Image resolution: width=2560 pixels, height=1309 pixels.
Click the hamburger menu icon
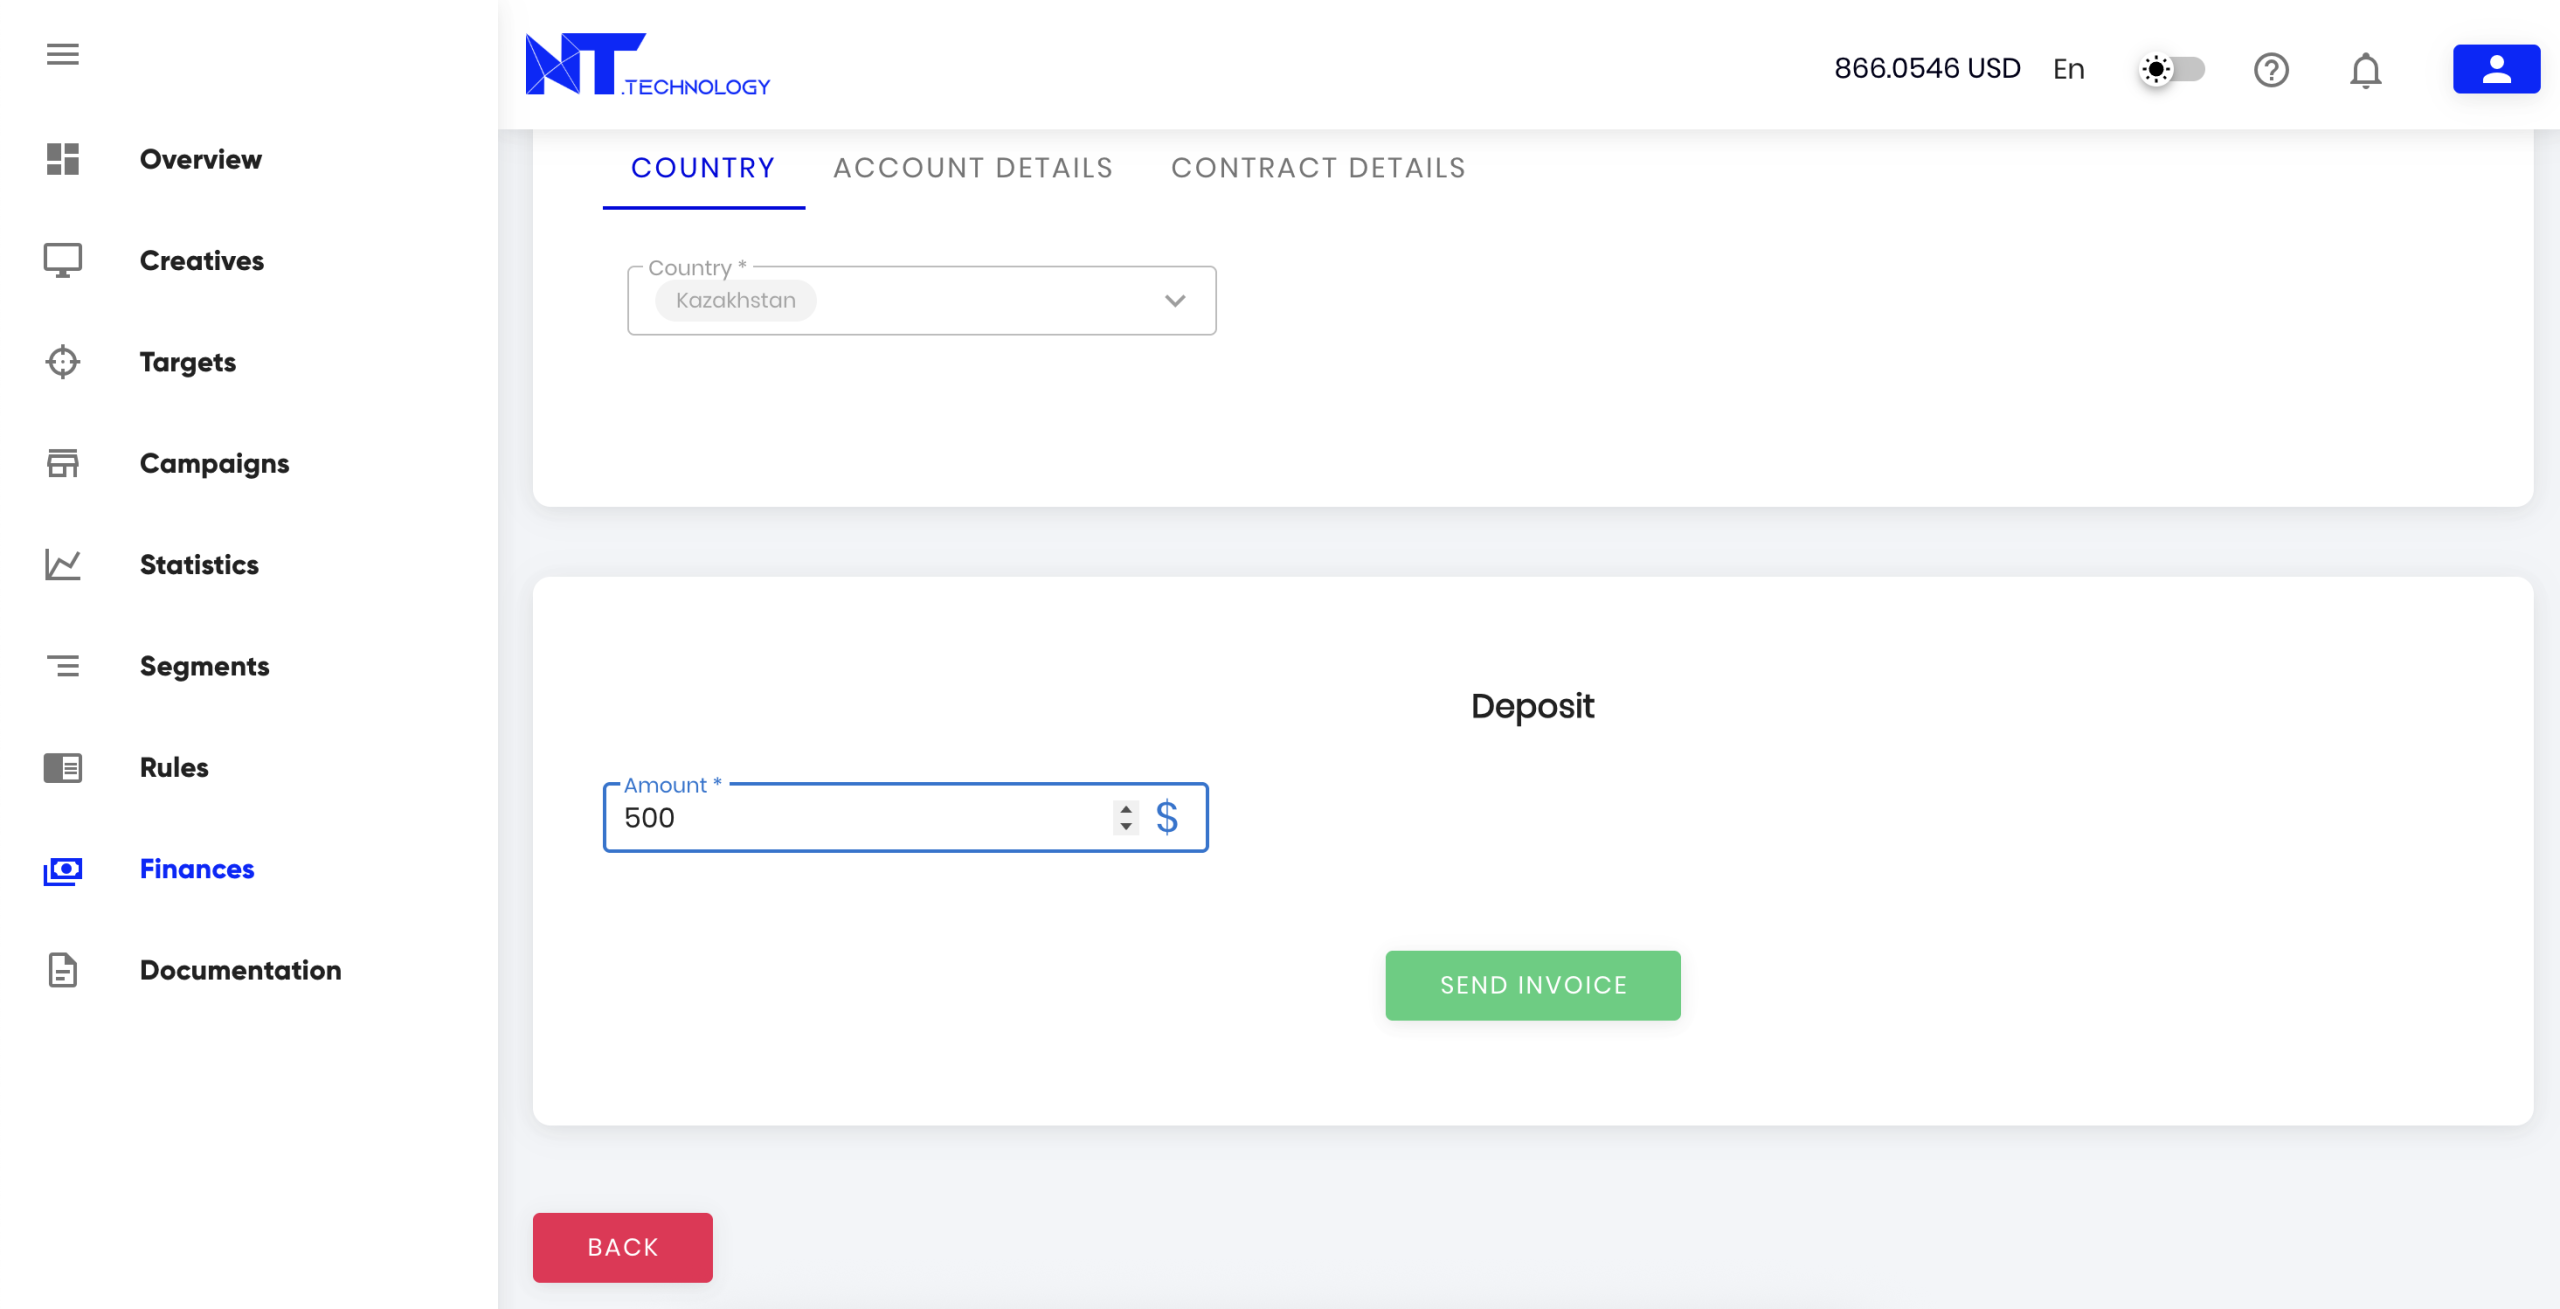click(62, 54)
